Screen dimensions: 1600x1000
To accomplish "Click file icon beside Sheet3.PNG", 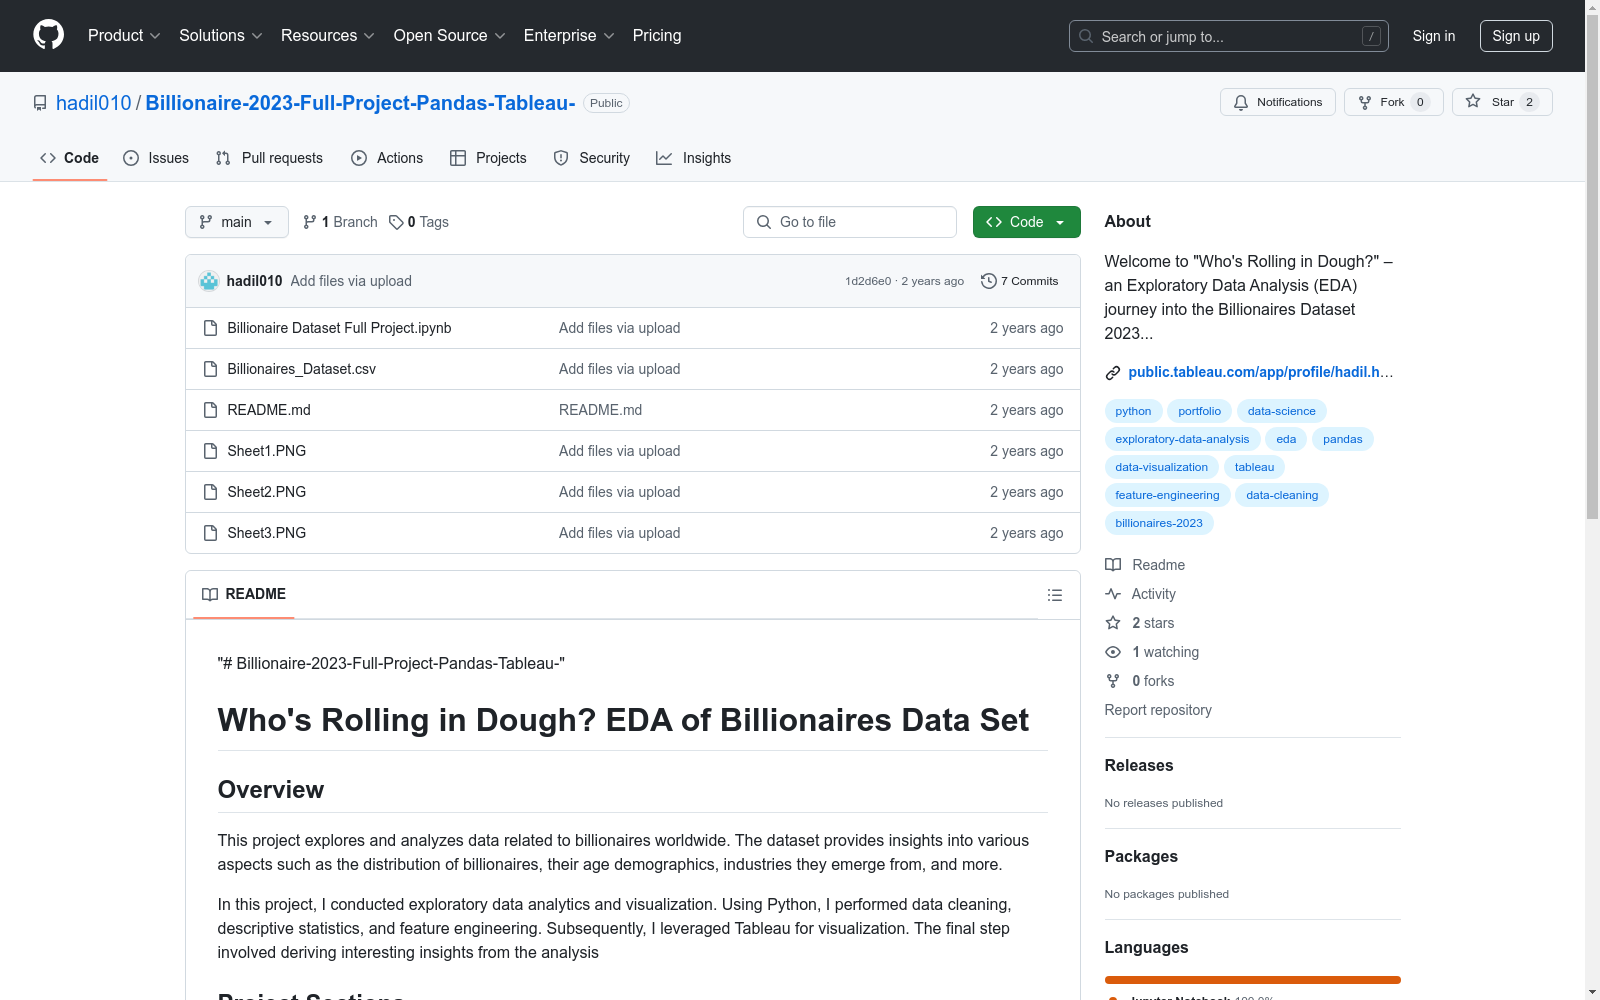I will pyautogui.click(x=210, y=533).
